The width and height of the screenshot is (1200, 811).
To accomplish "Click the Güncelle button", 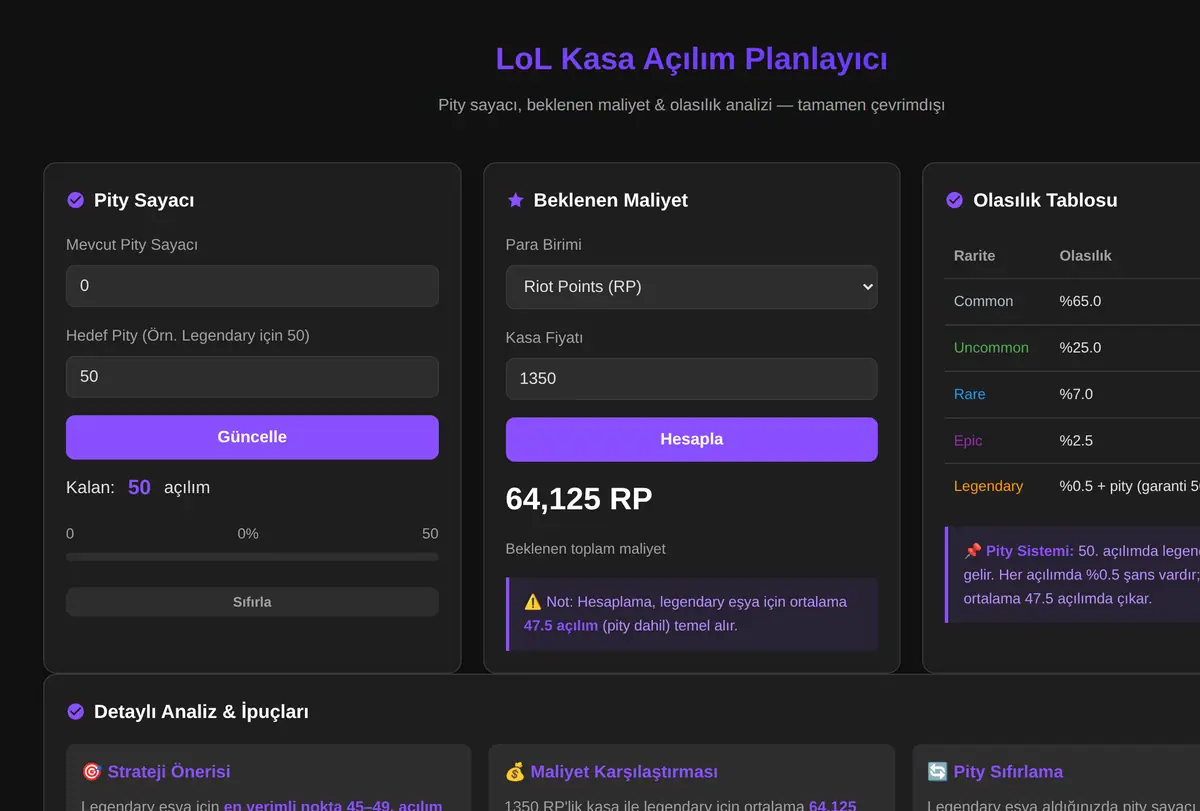I will tap(252, 437).
